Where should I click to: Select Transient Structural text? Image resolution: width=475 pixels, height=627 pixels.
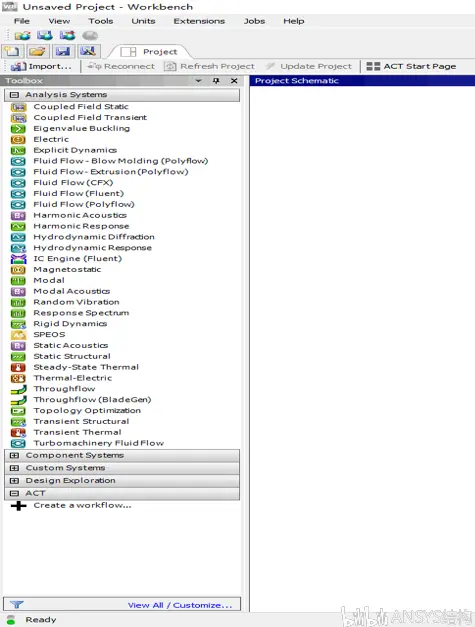tap(81, 421)
